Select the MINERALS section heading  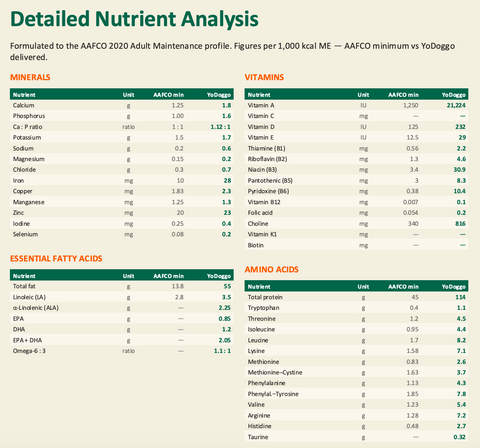[x=30, y=77]
